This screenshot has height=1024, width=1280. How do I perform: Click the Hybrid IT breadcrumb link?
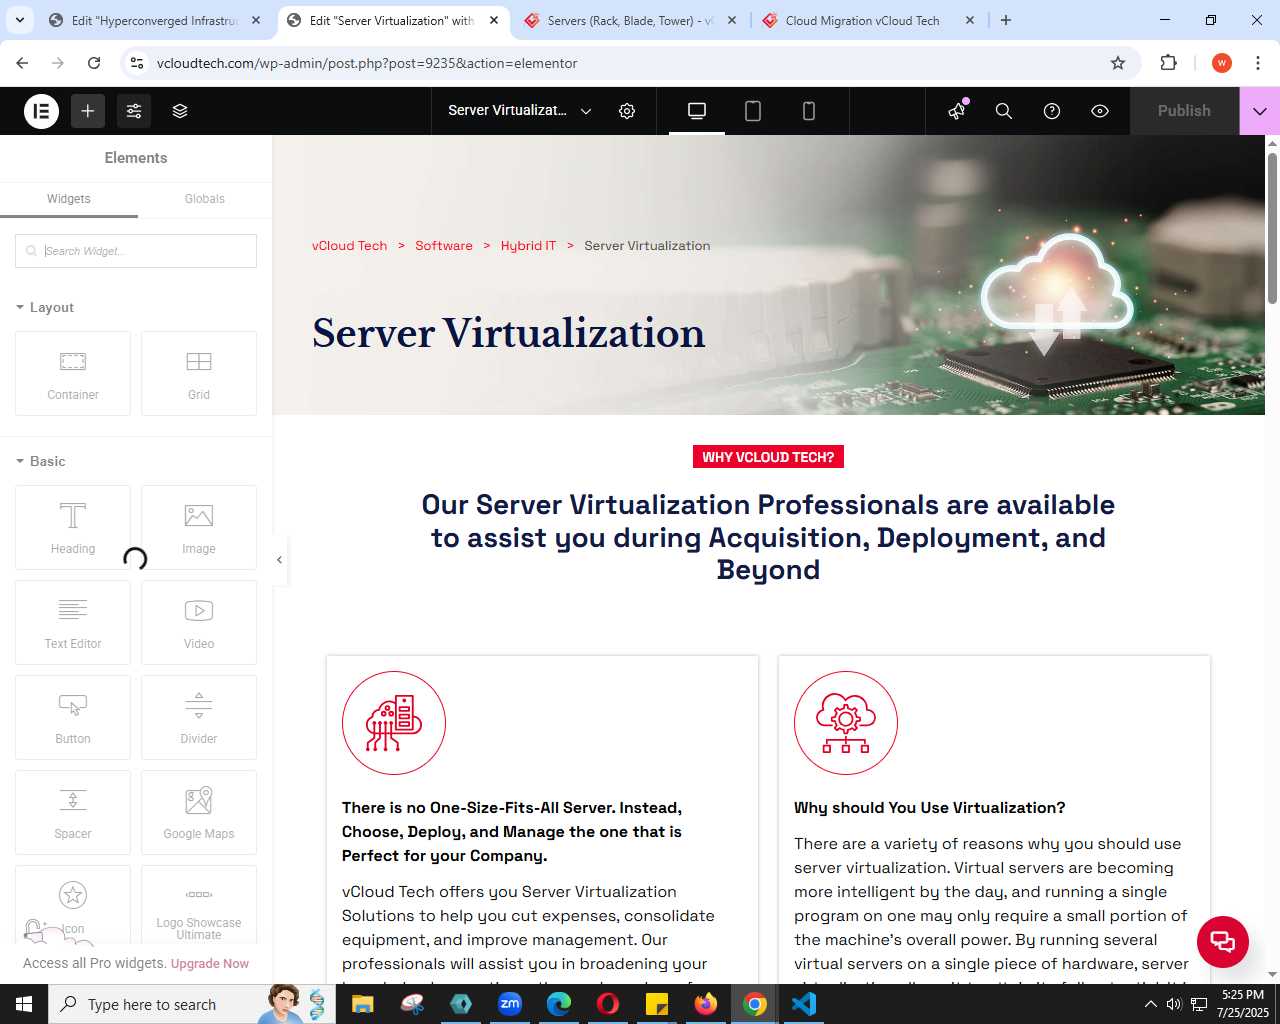tap(528, 246)
